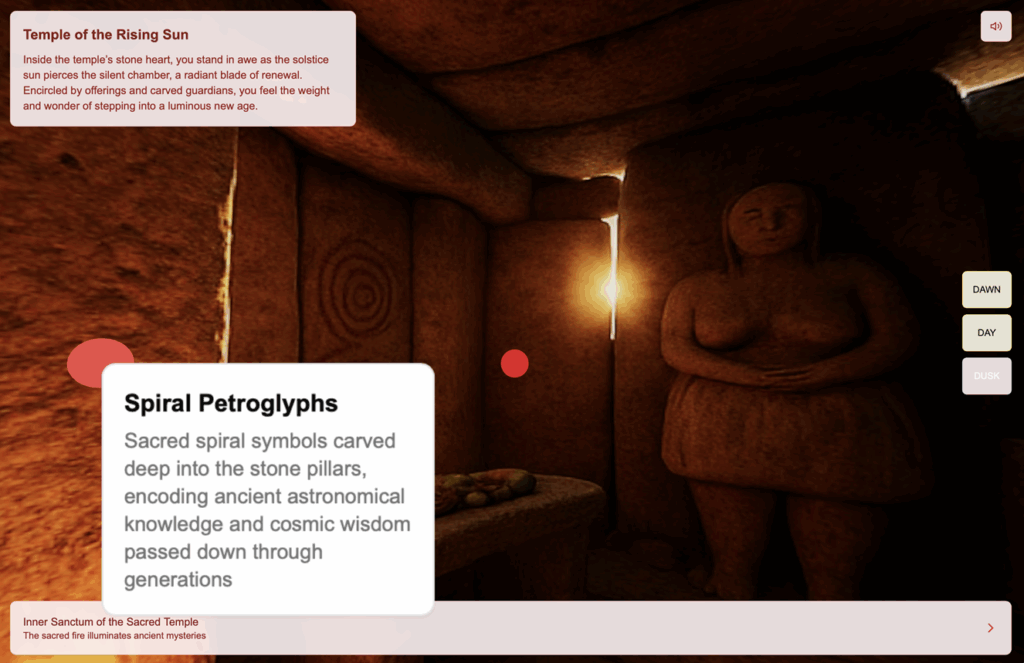Click the right chevron arrow in the bottom bar
The width and height of the screenshot is (1024, 663).
coord(990,628)
